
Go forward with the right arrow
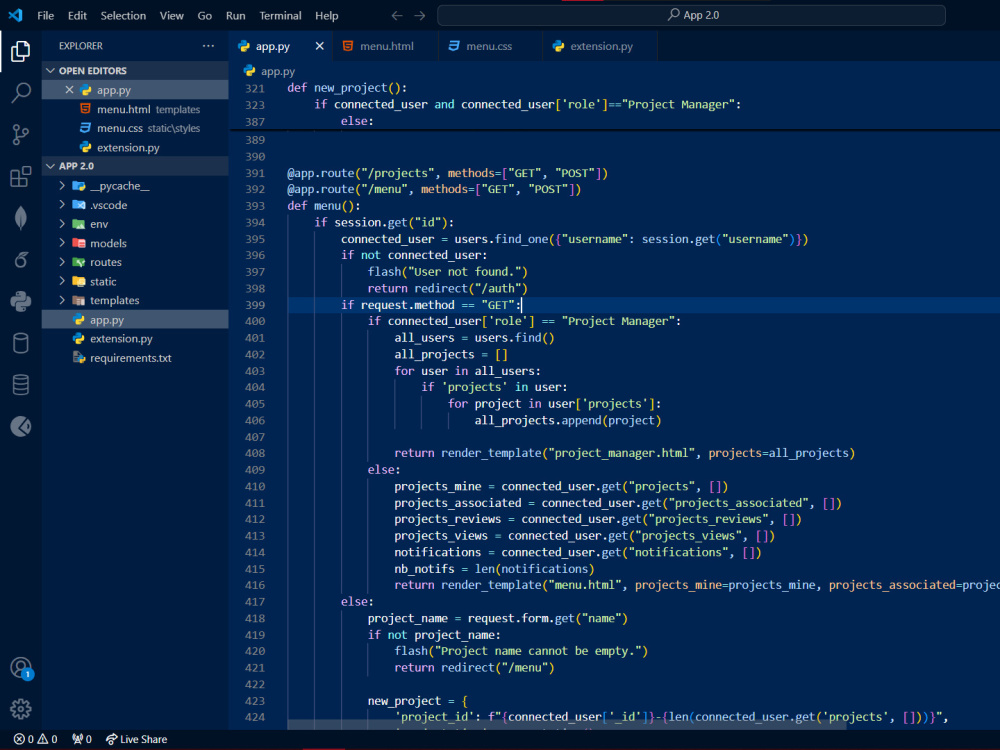pyautogui.click(x=420, y=15)
